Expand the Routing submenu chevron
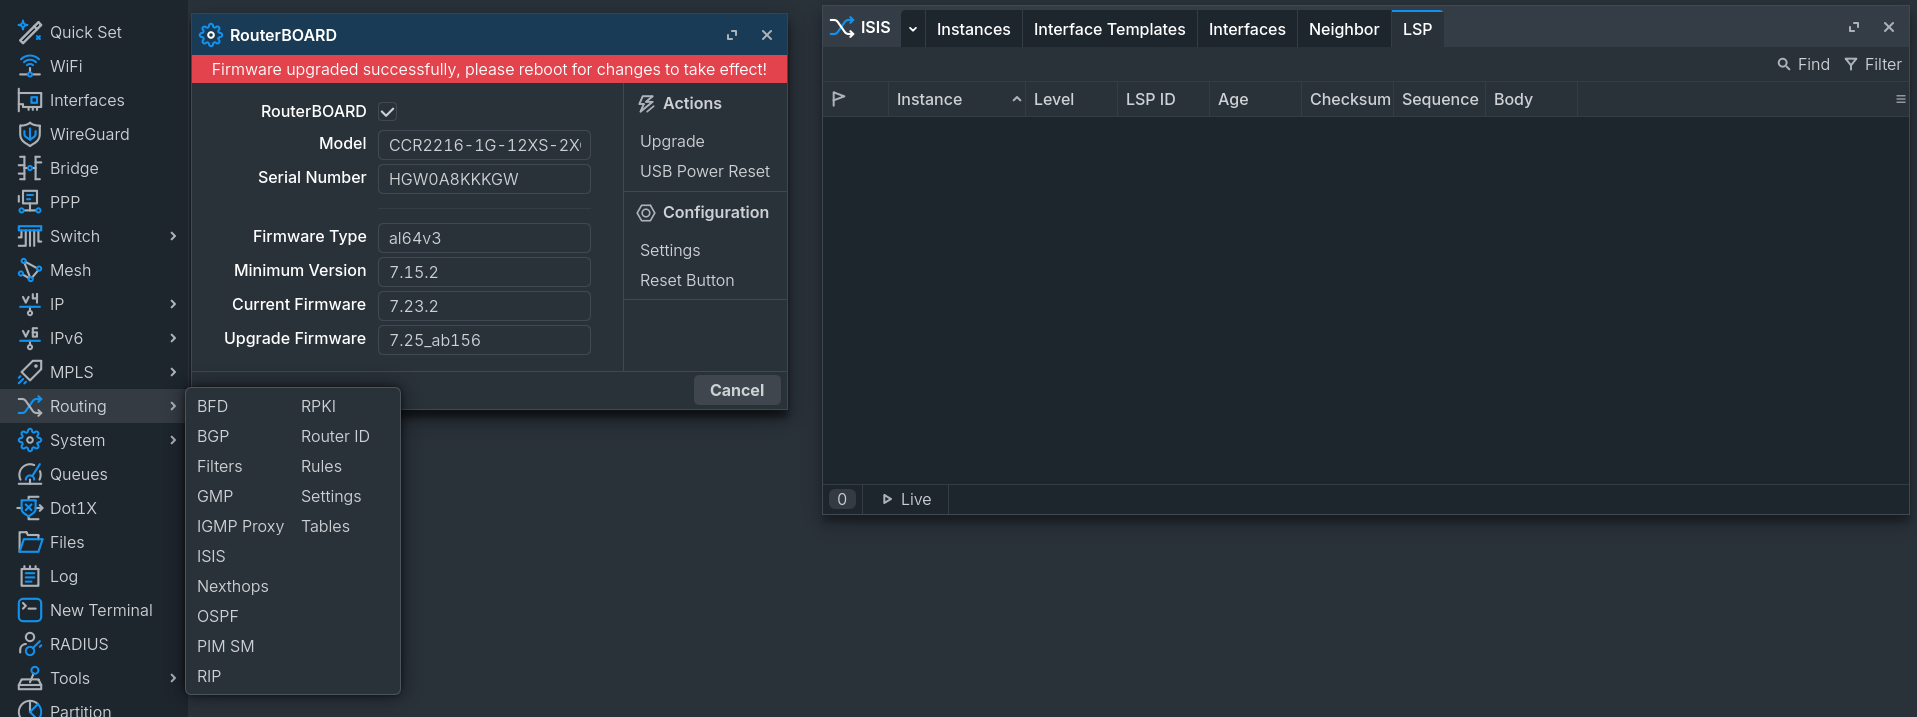The width and height of the screenshot is (1917, 717). click(173, 406)
